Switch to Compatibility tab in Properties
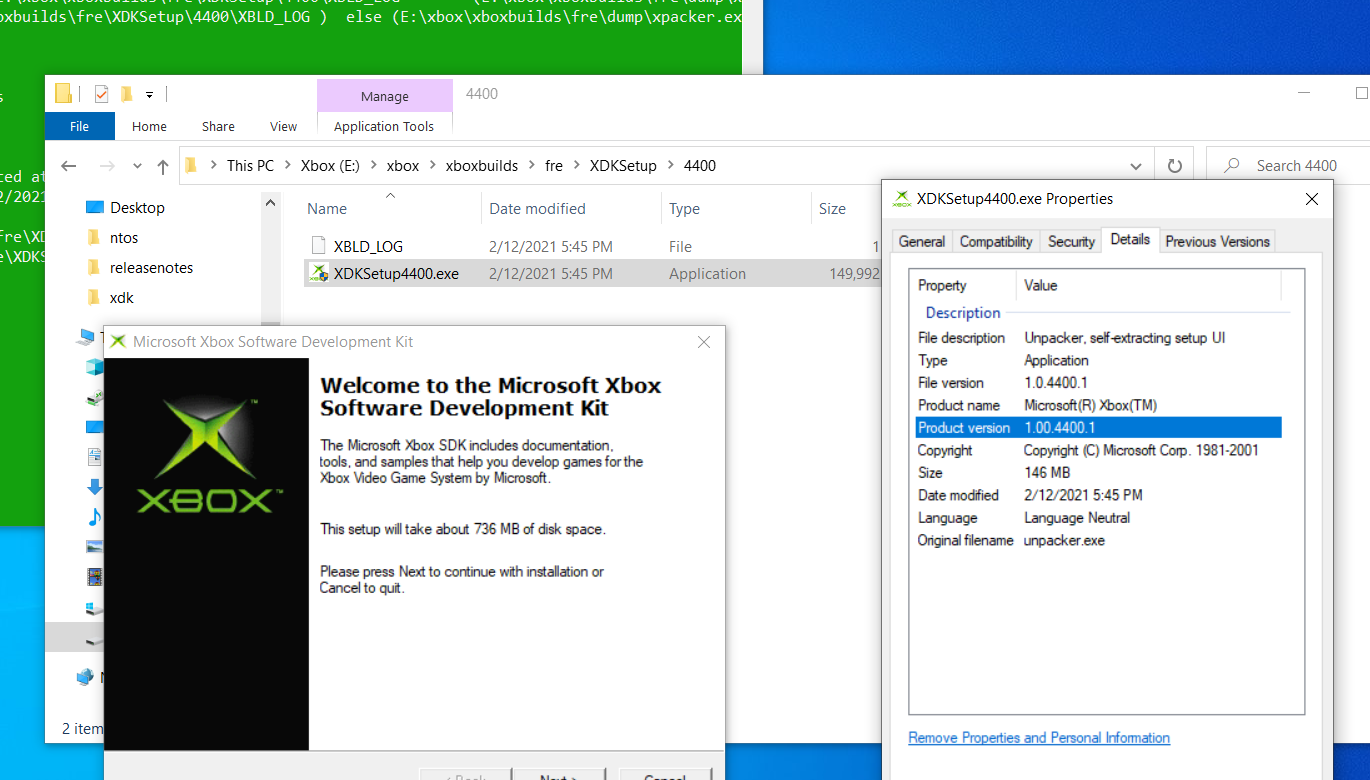The image size is (1370, 780). click(x=996, y=241)
